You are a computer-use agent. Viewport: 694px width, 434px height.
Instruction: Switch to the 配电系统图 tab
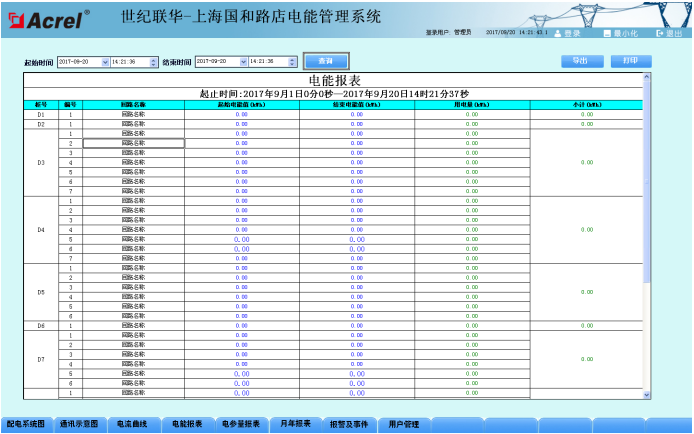pyautogui.click(x=26, y=424)
